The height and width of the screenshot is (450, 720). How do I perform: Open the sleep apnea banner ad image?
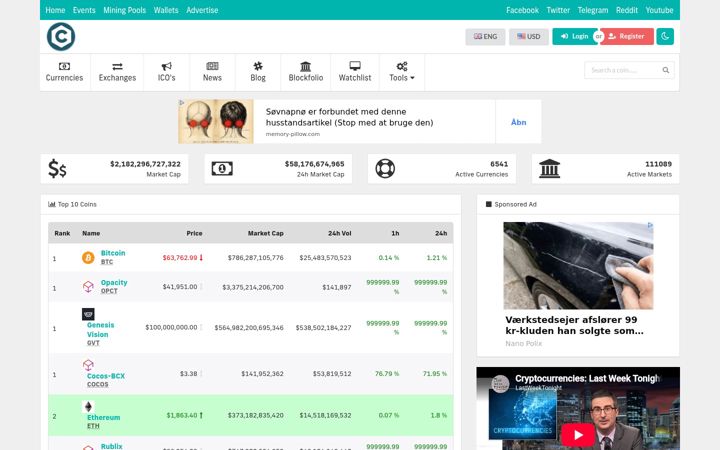pyautogui.click(x=216, y=122)
